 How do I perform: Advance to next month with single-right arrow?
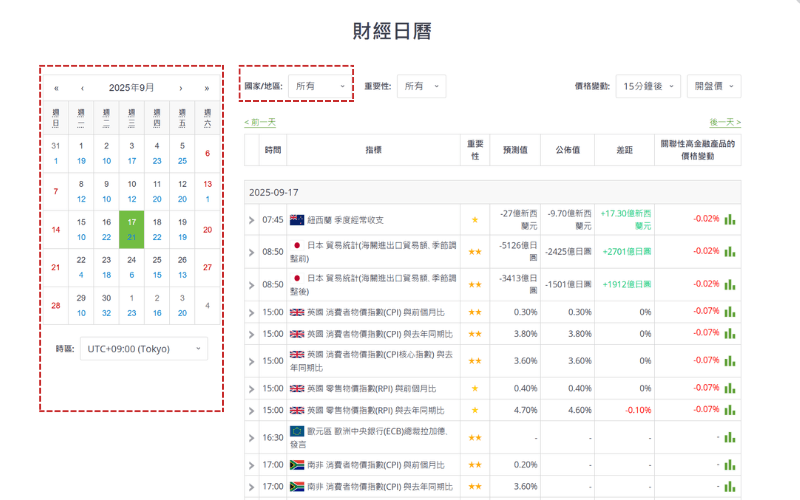pos(181,88)
